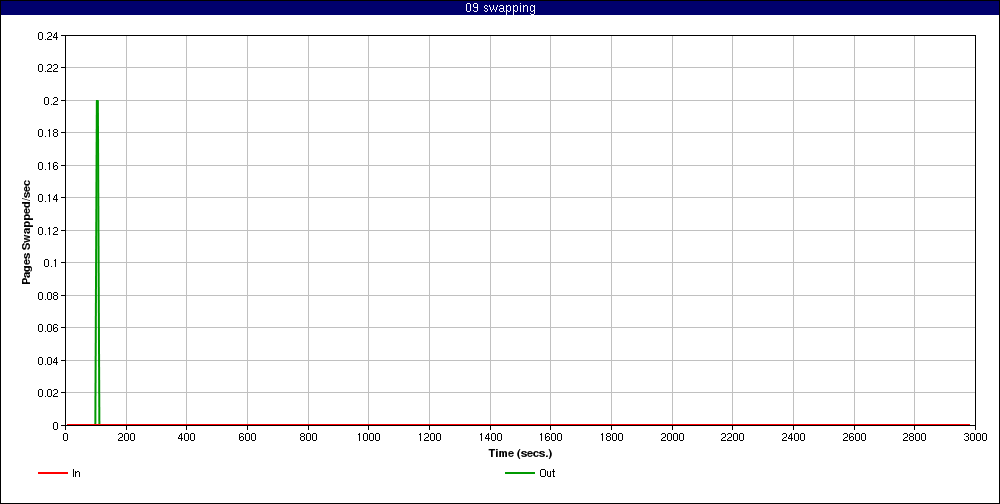1000x504 pixels.
Task: Click the 0.16 y-axis tick label
Action: coord(47,166)
